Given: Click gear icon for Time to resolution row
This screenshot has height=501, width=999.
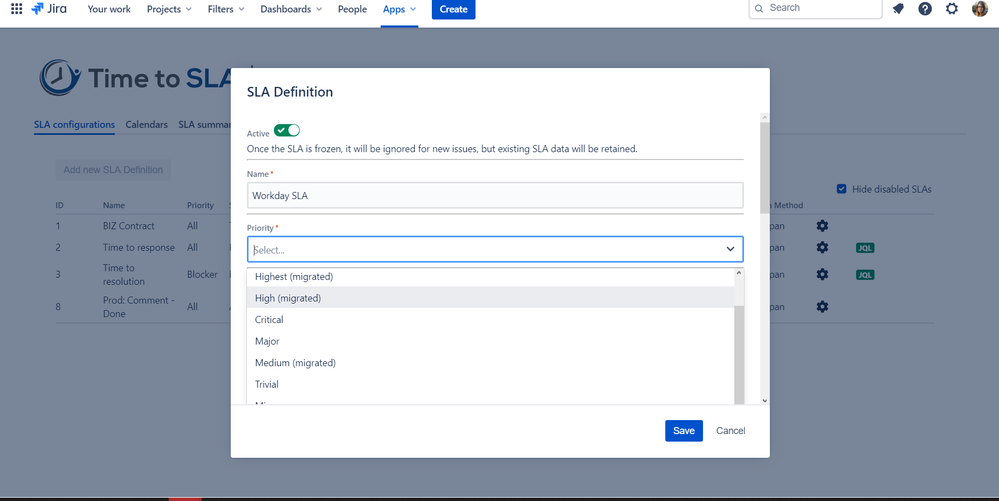Looking at the screenshot, I should tap(823, 274).
